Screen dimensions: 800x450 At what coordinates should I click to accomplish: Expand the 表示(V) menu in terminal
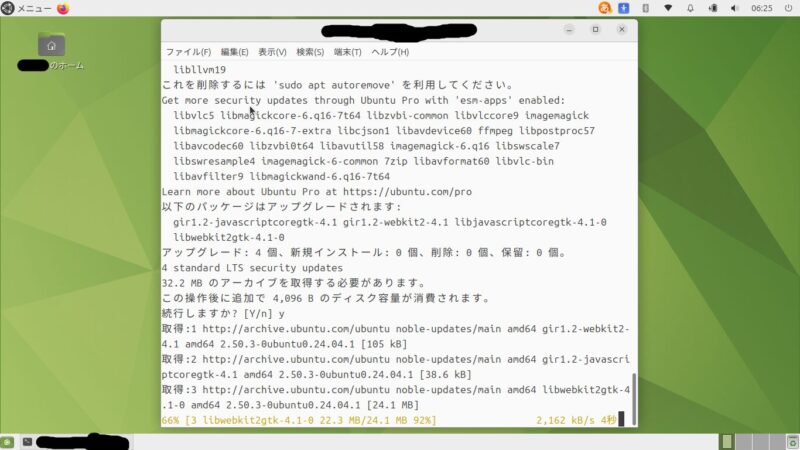(x=272, y=52)
